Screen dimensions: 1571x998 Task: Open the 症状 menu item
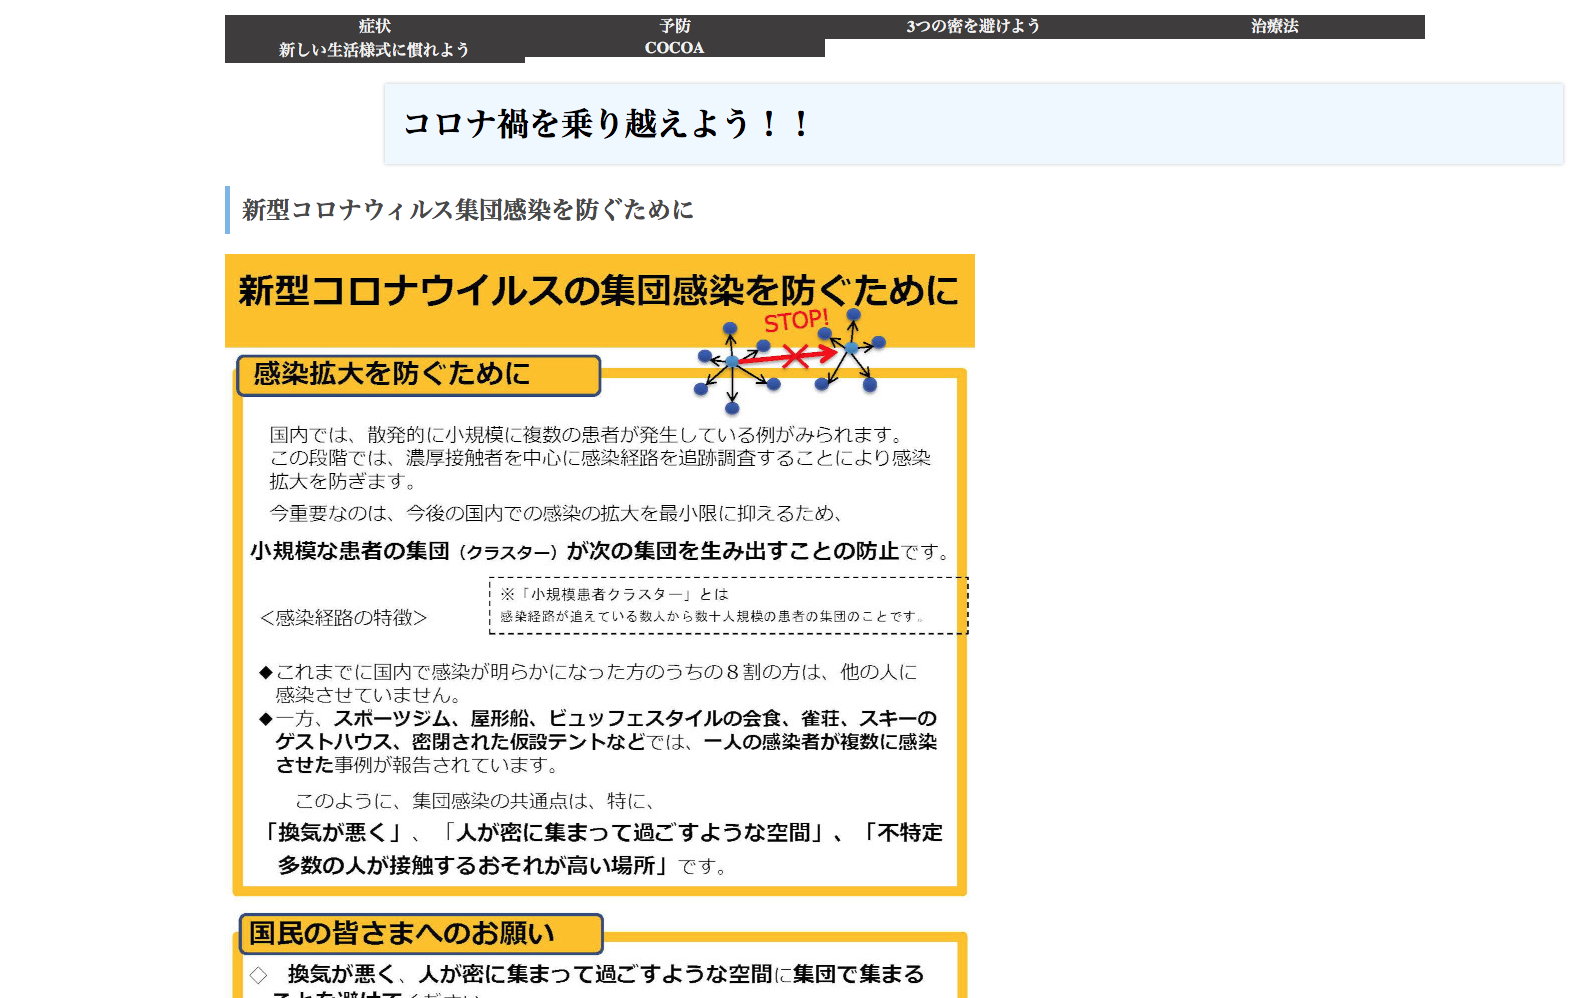374,26
